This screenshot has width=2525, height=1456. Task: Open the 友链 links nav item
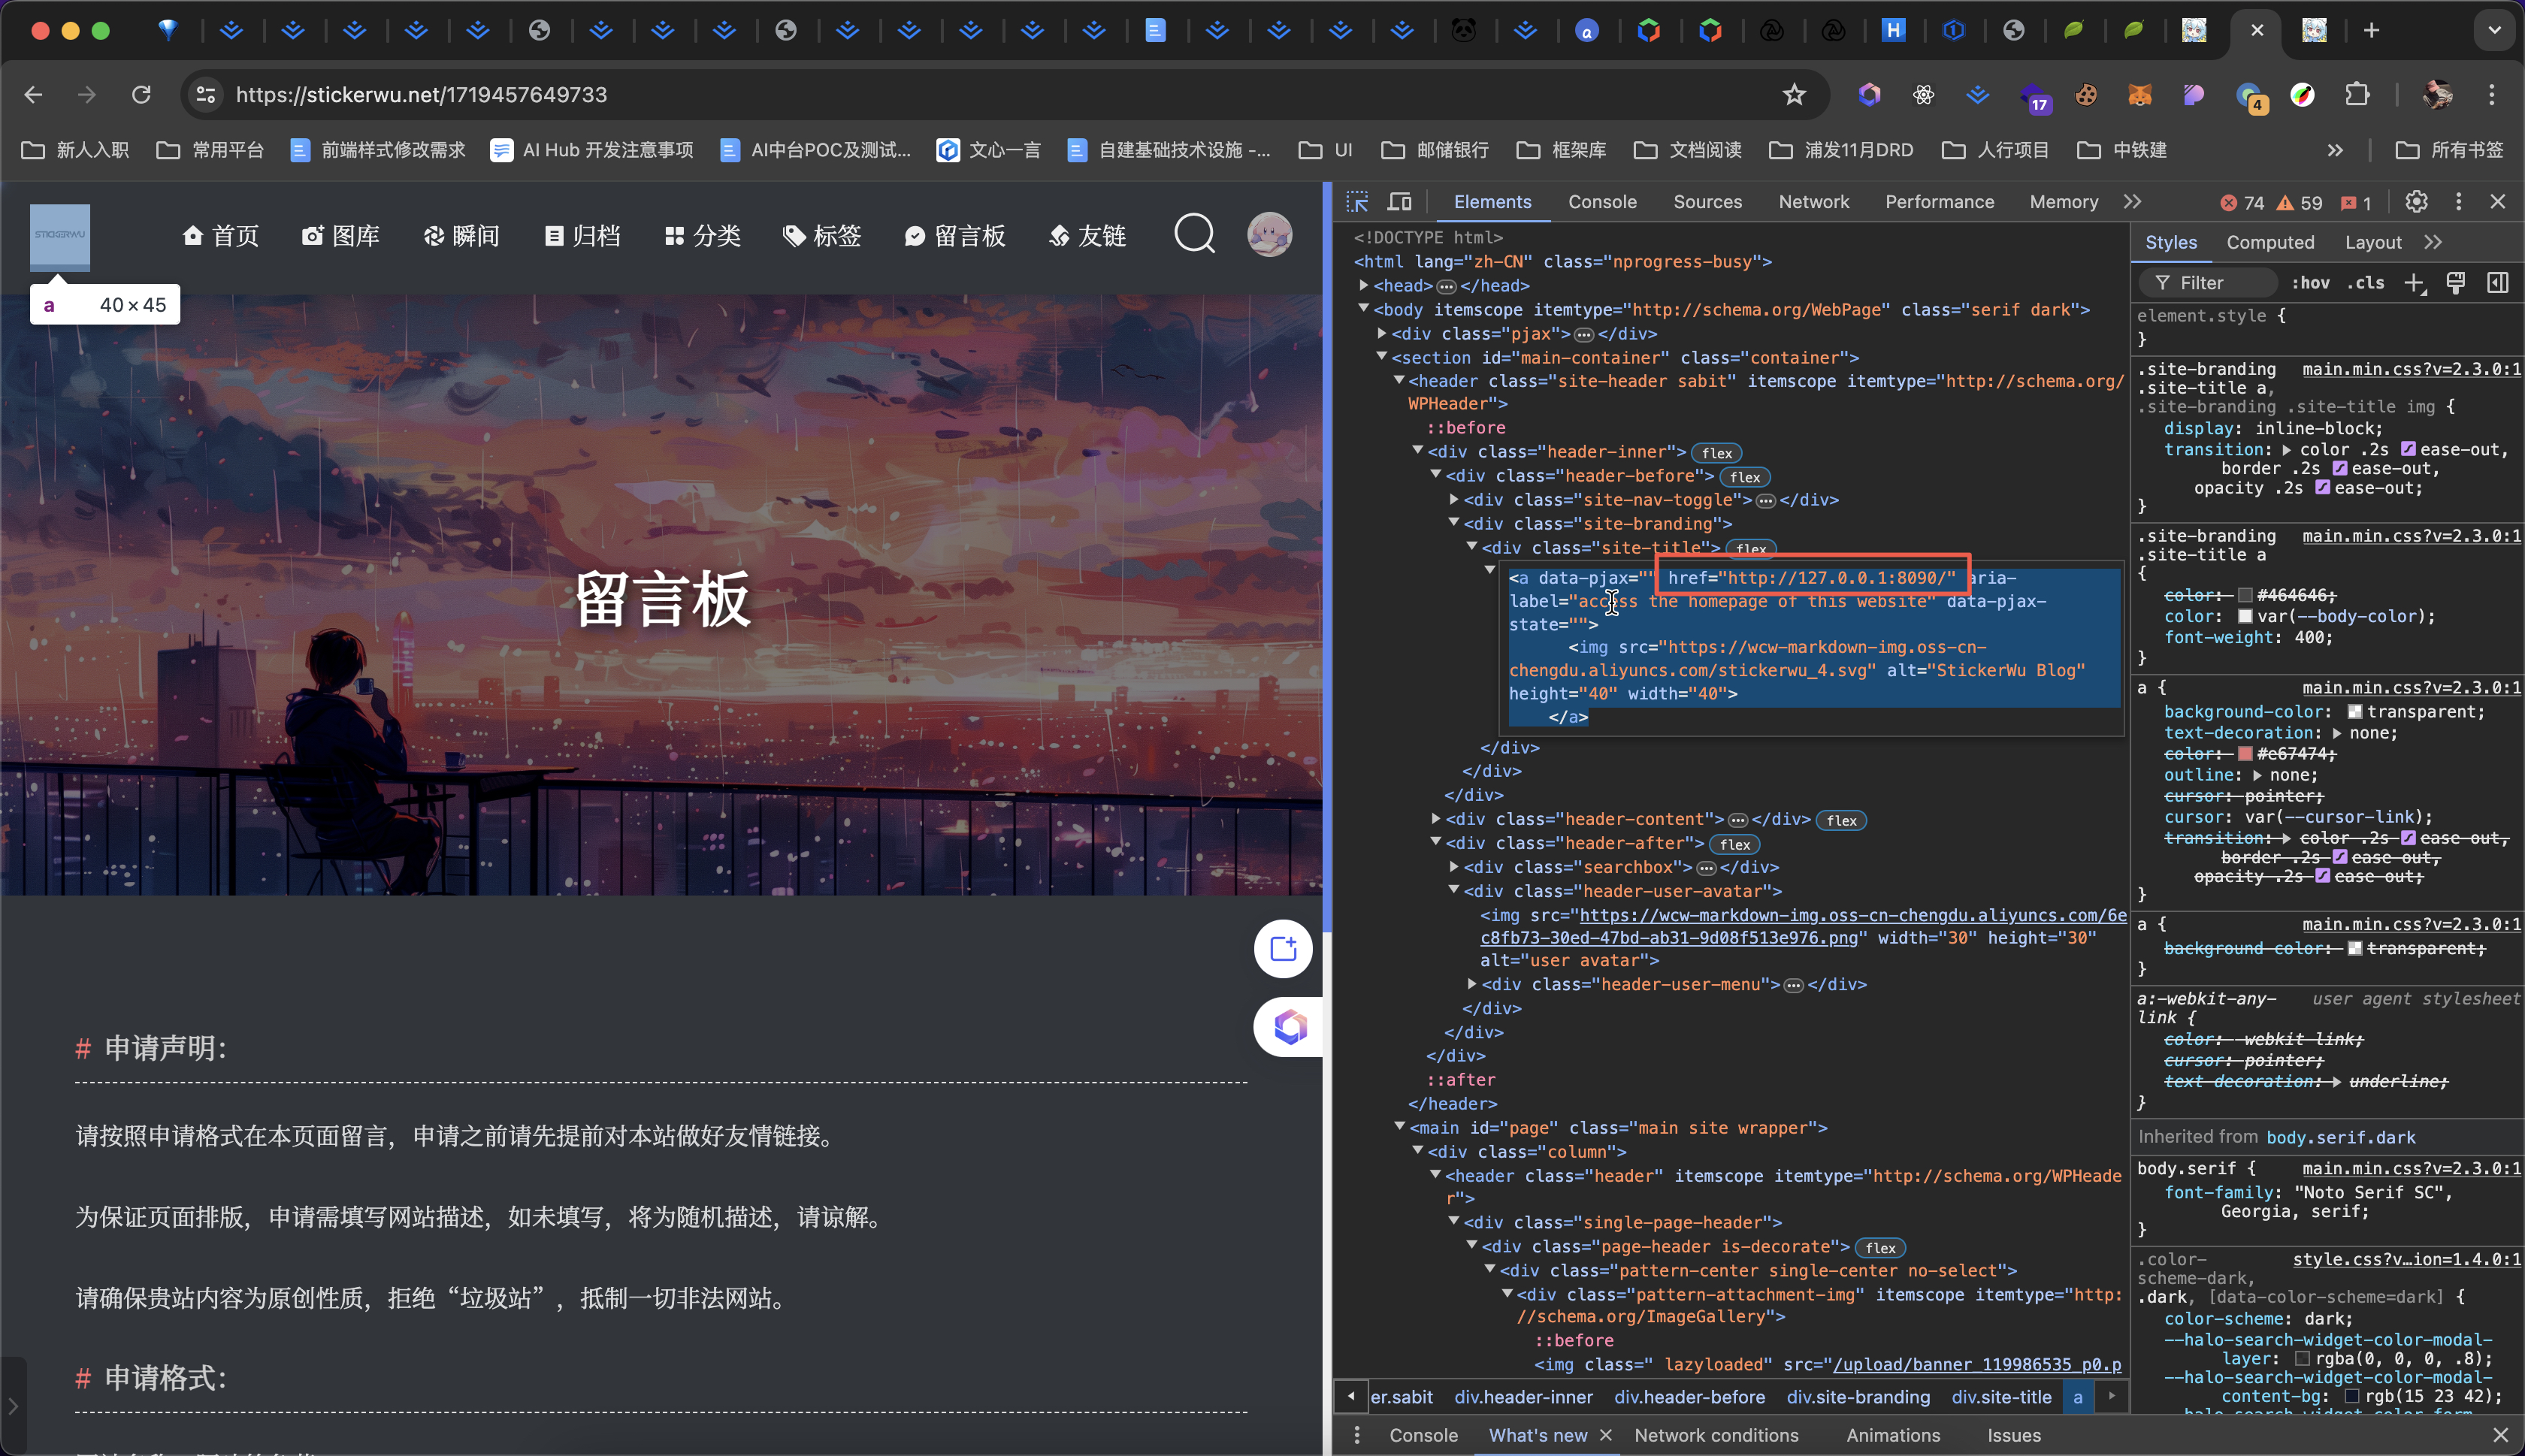[1087, 235]
